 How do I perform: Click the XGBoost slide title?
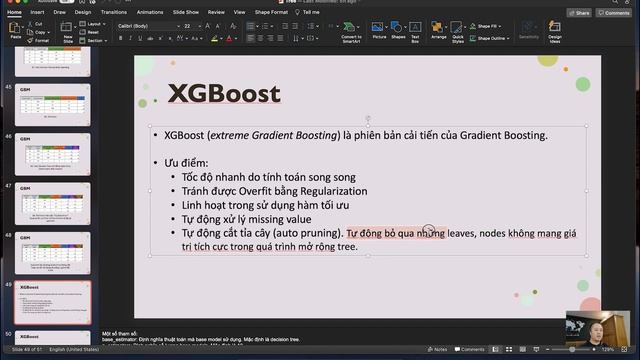224,93
